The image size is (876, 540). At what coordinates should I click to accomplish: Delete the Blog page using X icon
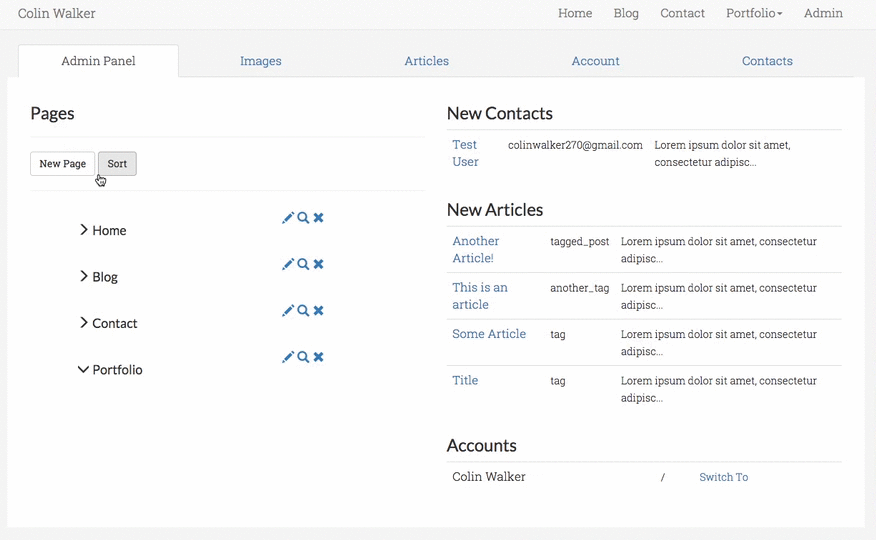318,264
